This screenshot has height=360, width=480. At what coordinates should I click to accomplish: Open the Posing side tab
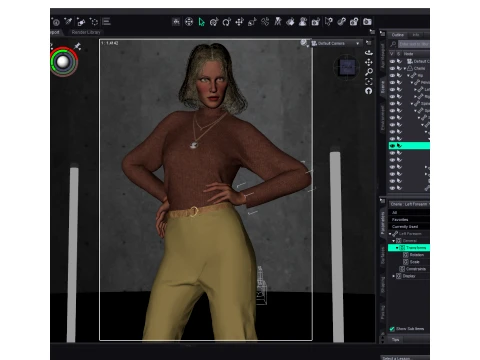pos(383,312)
